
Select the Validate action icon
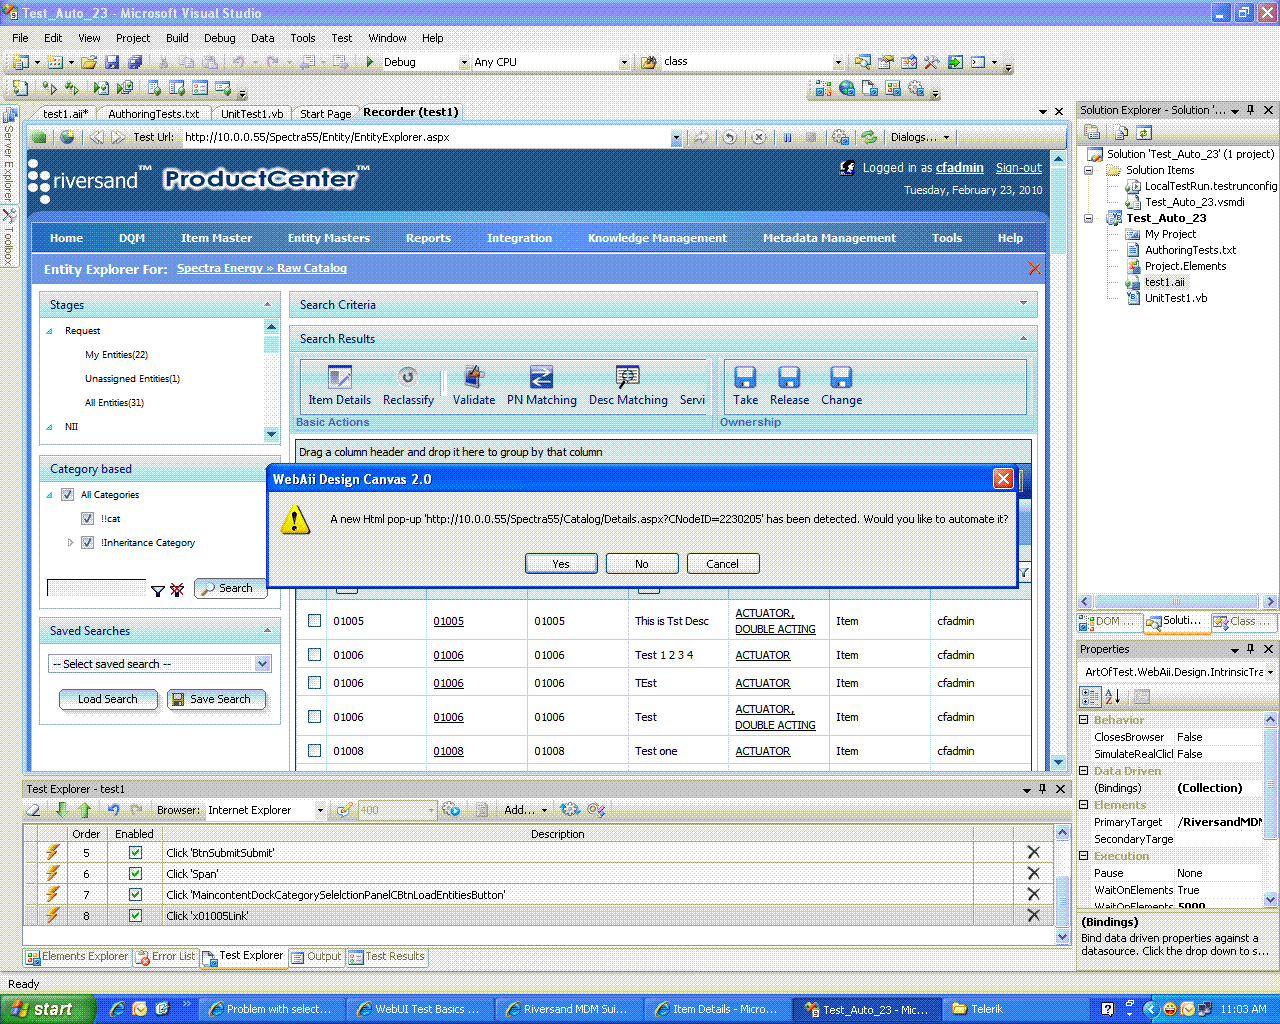click(474, 377)
